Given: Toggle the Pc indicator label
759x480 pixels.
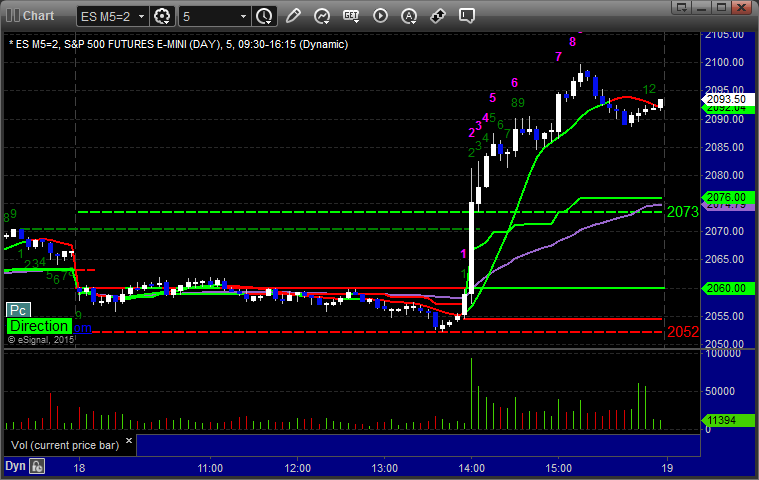Looking at the screenshot, I should coord(17,310).
